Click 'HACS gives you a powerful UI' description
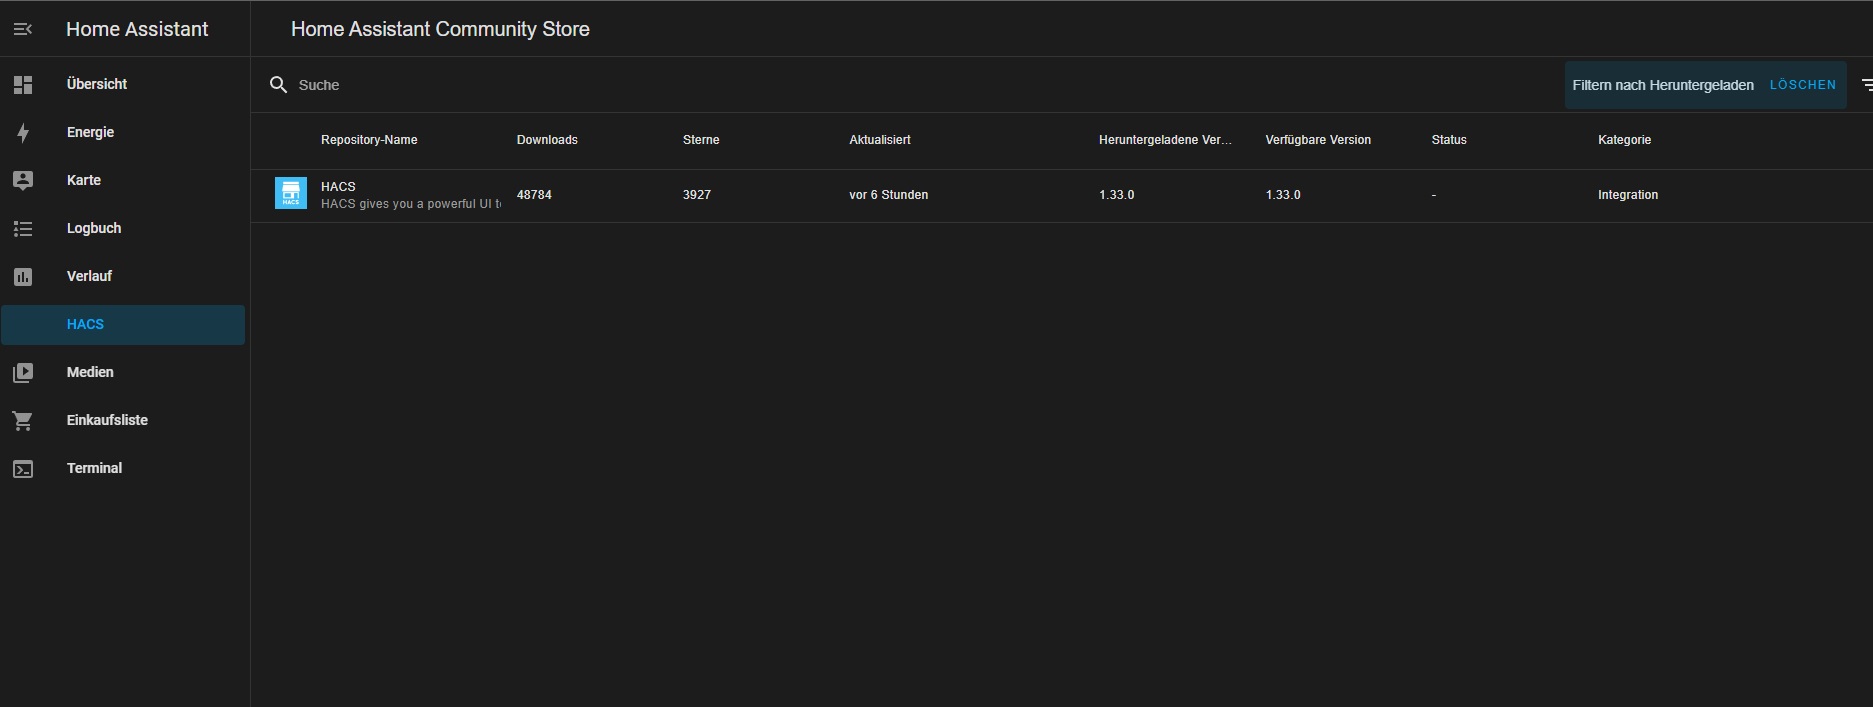Image resolution: width=1873 pixels, height=707 pixels. click(x=411, y=204)
